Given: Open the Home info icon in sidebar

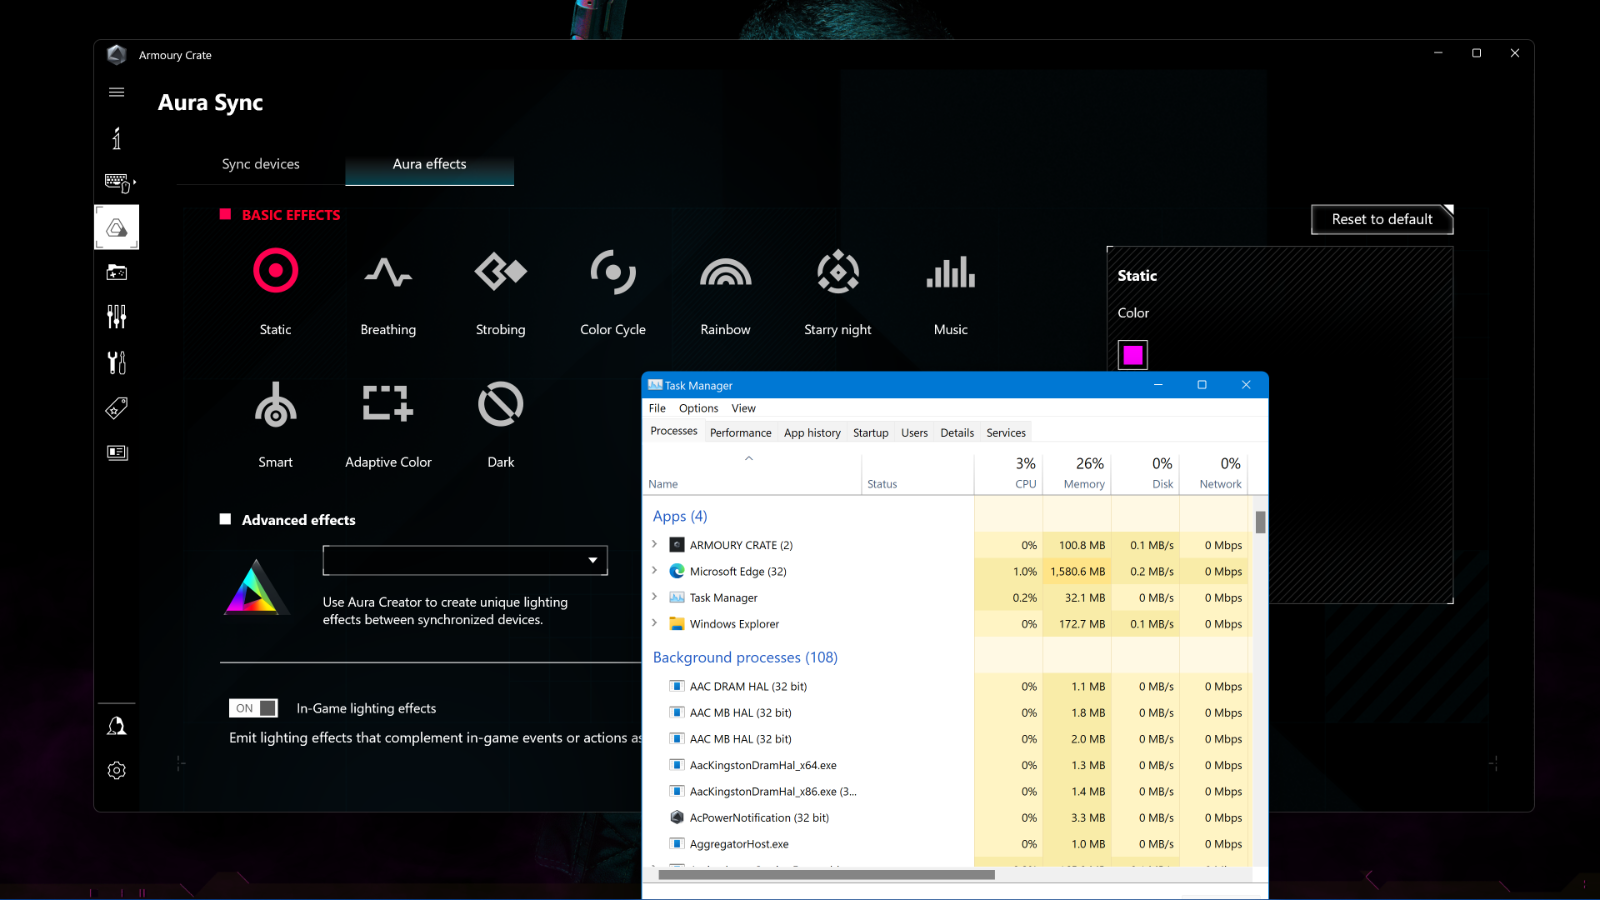Looking at the screenshot, I should [117, 138].
